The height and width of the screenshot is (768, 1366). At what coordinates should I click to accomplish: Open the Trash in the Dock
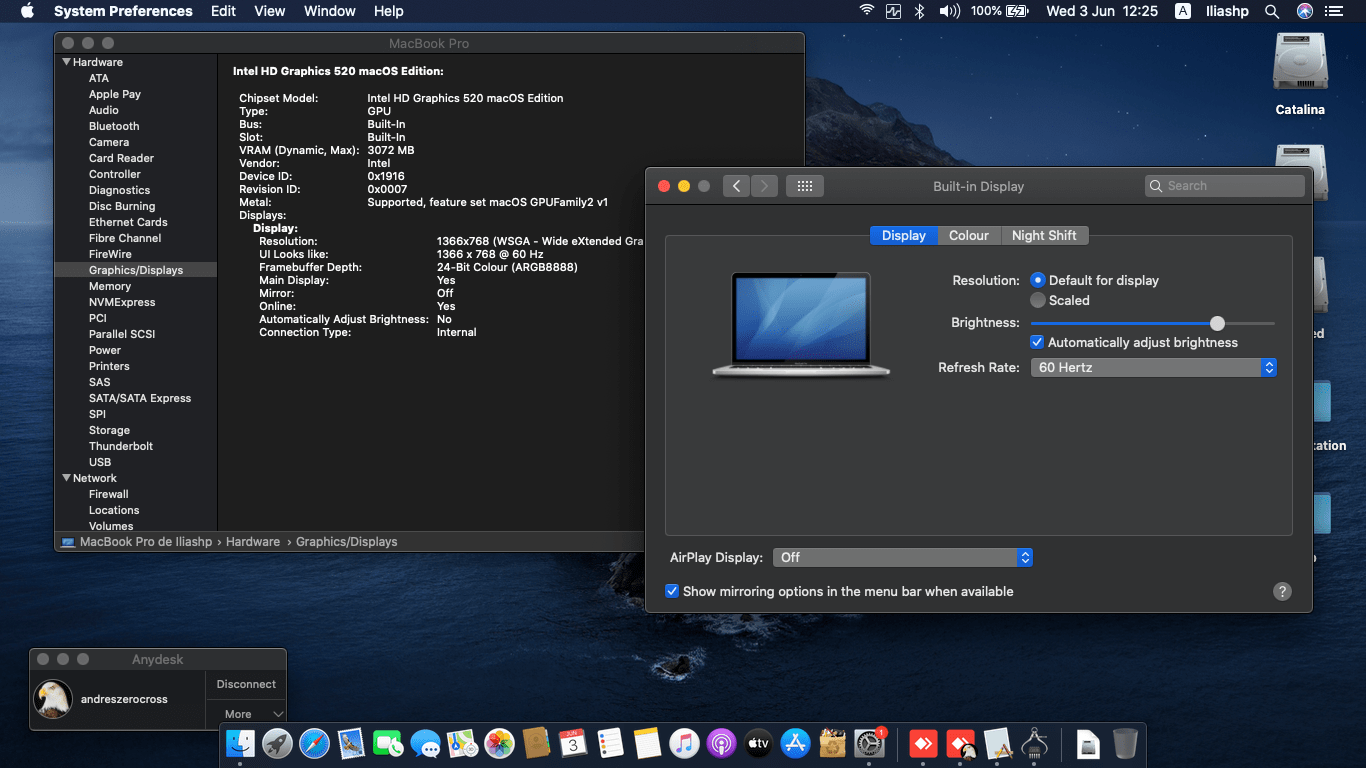point(1125,743)
